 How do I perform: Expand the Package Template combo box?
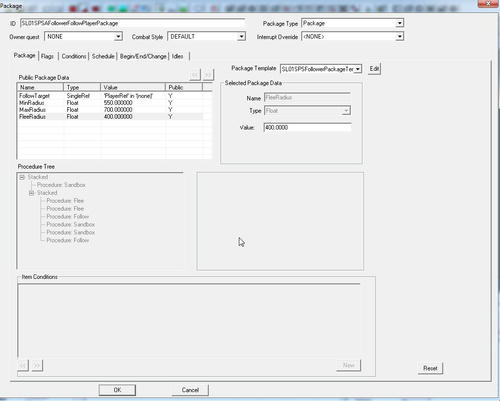click(358, 69)
